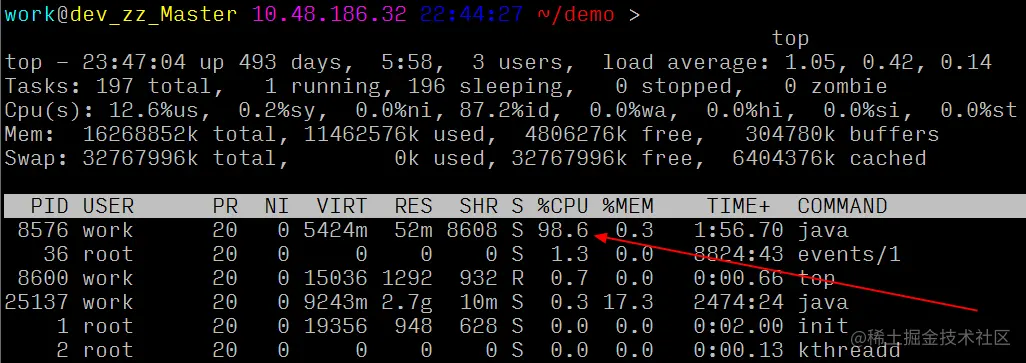Click the 2.7g RES value
Image resolution: width=1026 pixels, height=363 pixels.
coord(407,302)
